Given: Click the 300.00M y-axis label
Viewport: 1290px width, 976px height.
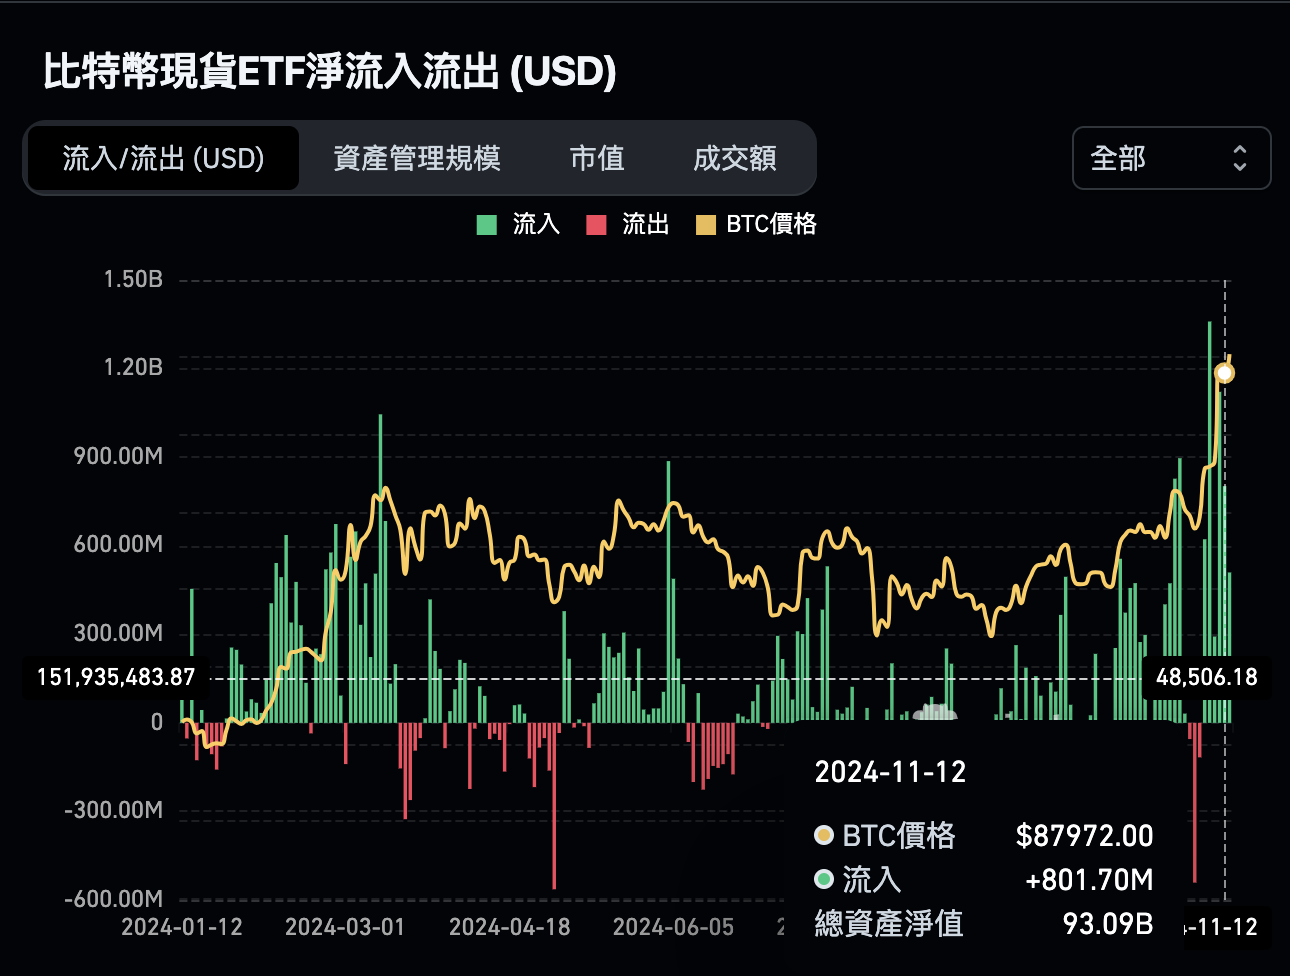Looking at the screenshot, I should tap(118, 633).
